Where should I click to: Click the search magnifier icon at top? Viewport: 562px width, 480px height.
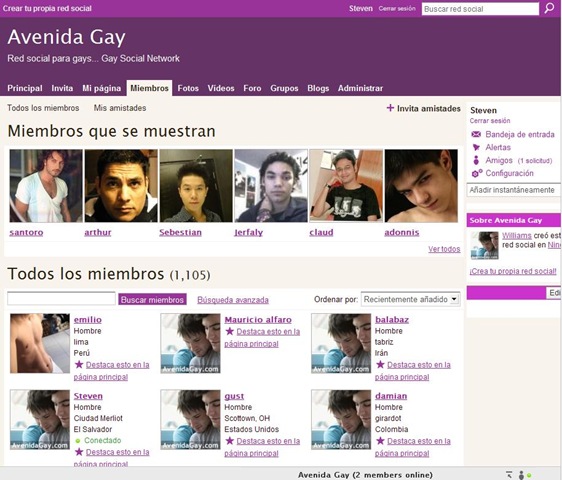(x=549, y=8)
